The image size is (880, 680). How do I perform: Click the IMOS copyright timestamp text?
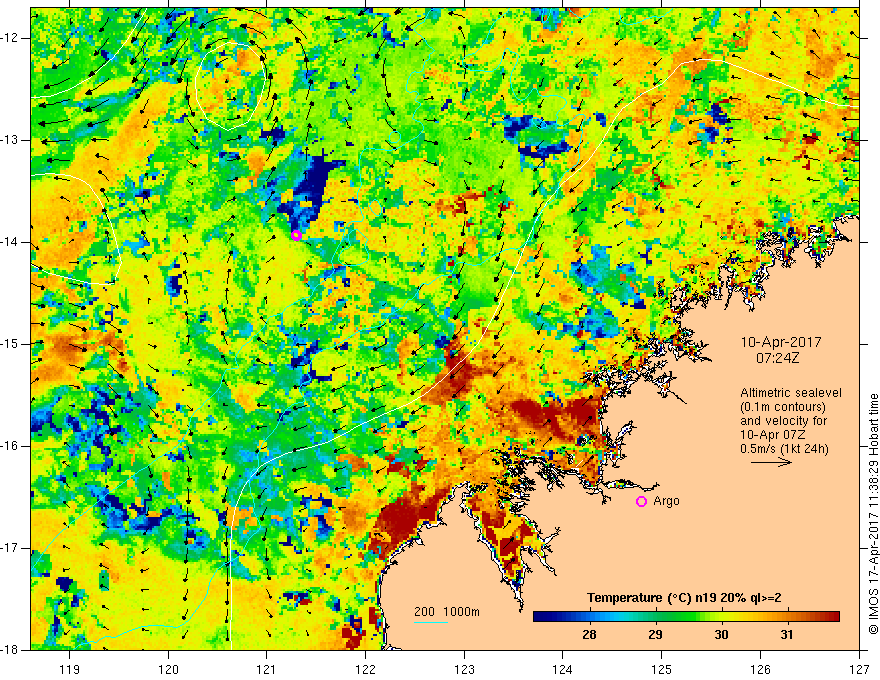pos(873,514)
